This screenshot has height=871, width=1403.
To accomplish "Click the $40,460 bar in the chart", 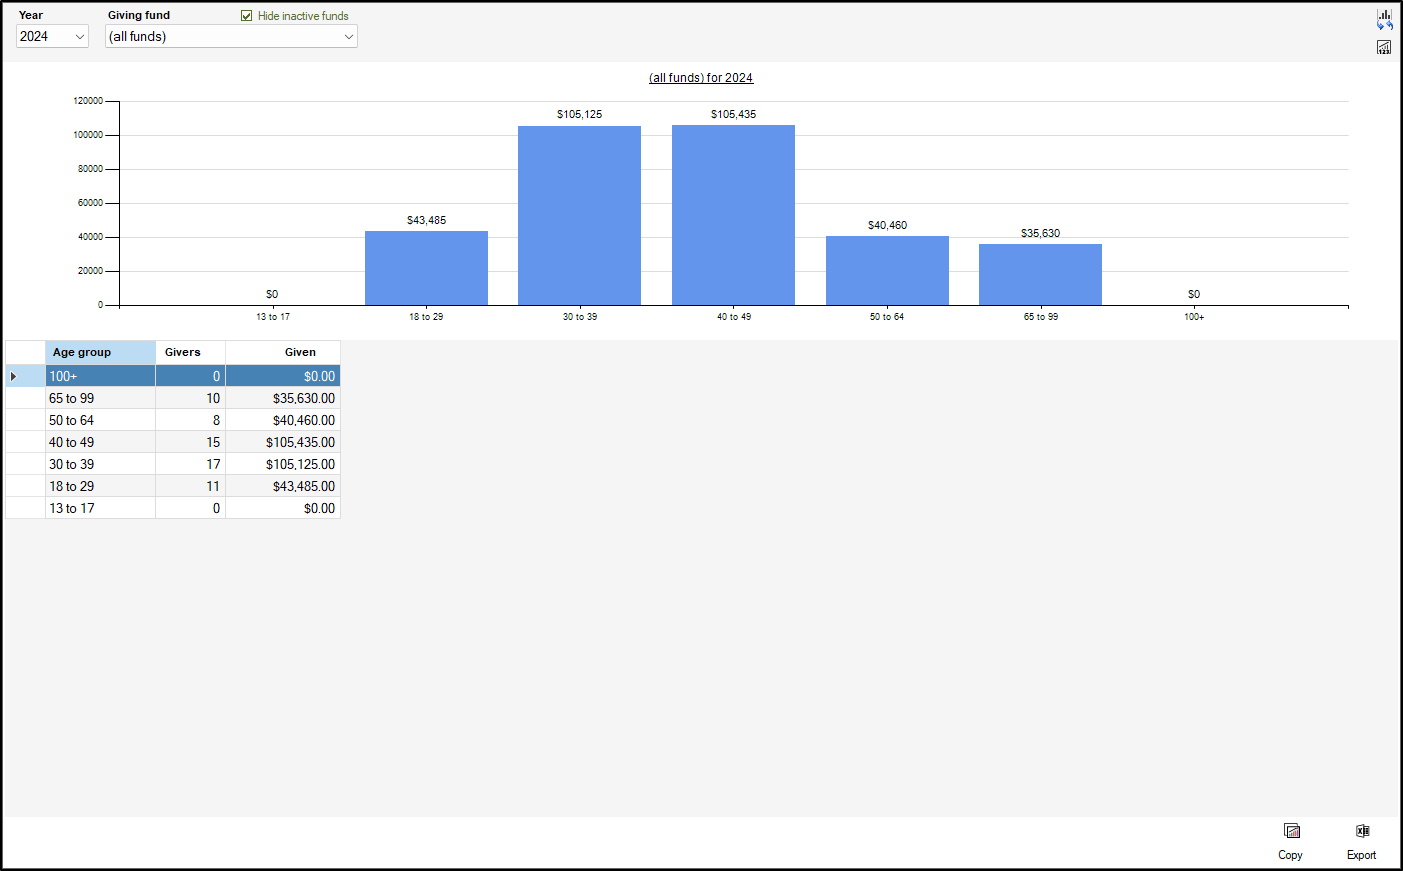I will (887, 270).
